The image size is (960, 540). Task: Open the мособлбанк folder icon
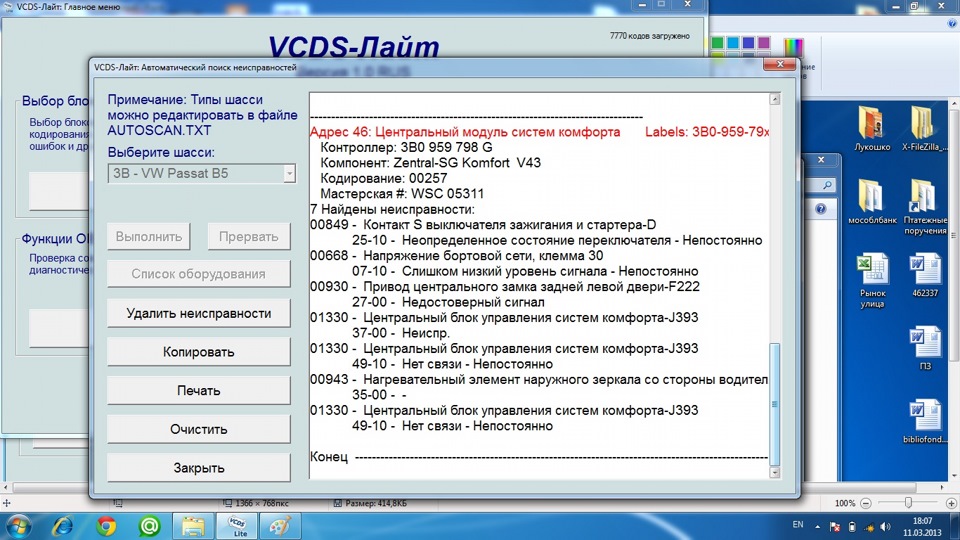[x=872, y=202]
